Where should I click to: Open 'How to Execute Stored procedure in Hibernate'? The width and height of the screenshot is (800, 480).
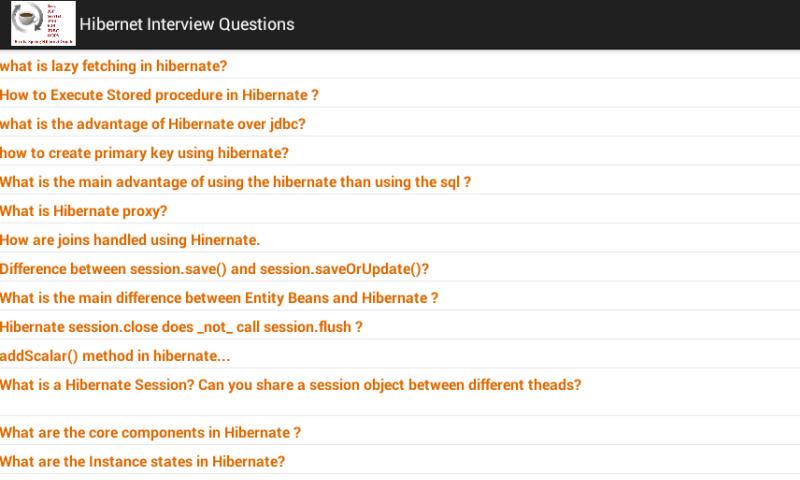tap(160, 95)
